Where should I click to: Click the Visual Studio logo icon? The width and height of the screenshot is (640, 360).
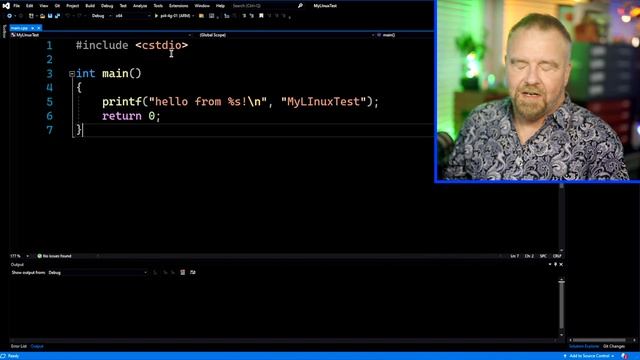6,6
